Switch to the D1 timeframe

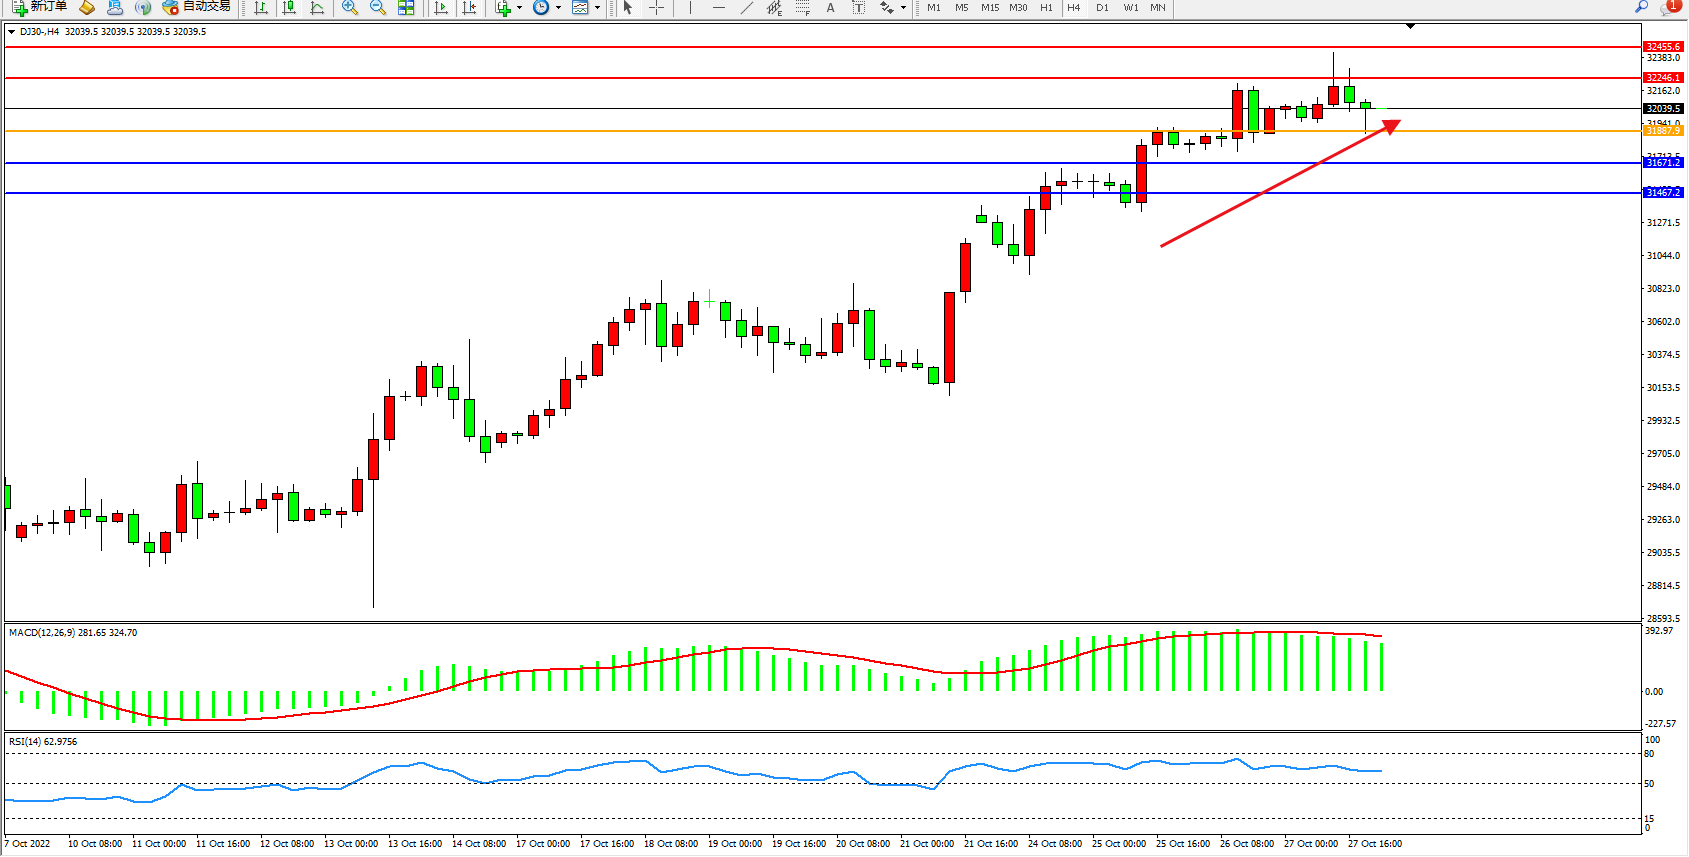click(1102, 8)
